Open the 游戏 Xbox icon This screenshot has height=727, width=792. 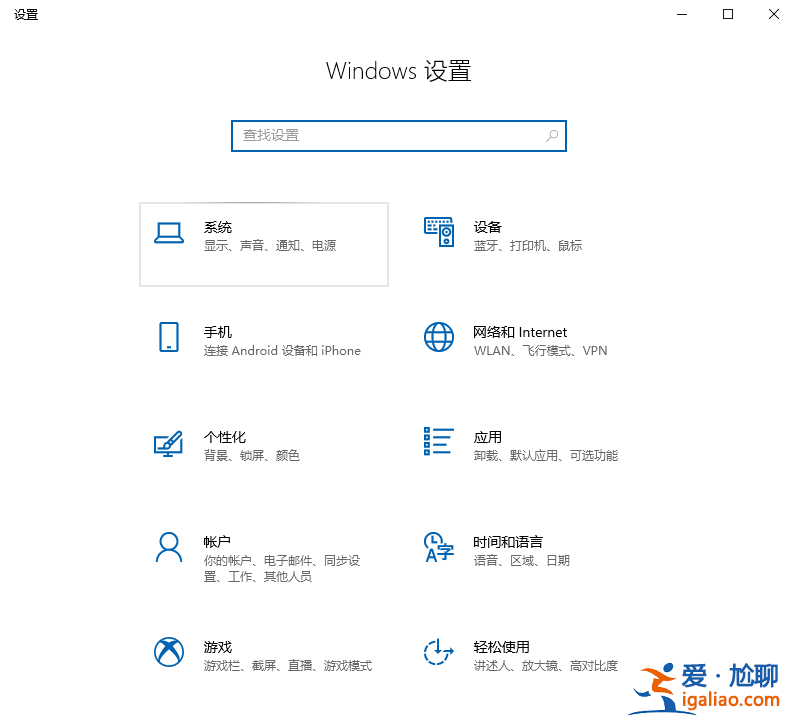[x=169, y=652]
